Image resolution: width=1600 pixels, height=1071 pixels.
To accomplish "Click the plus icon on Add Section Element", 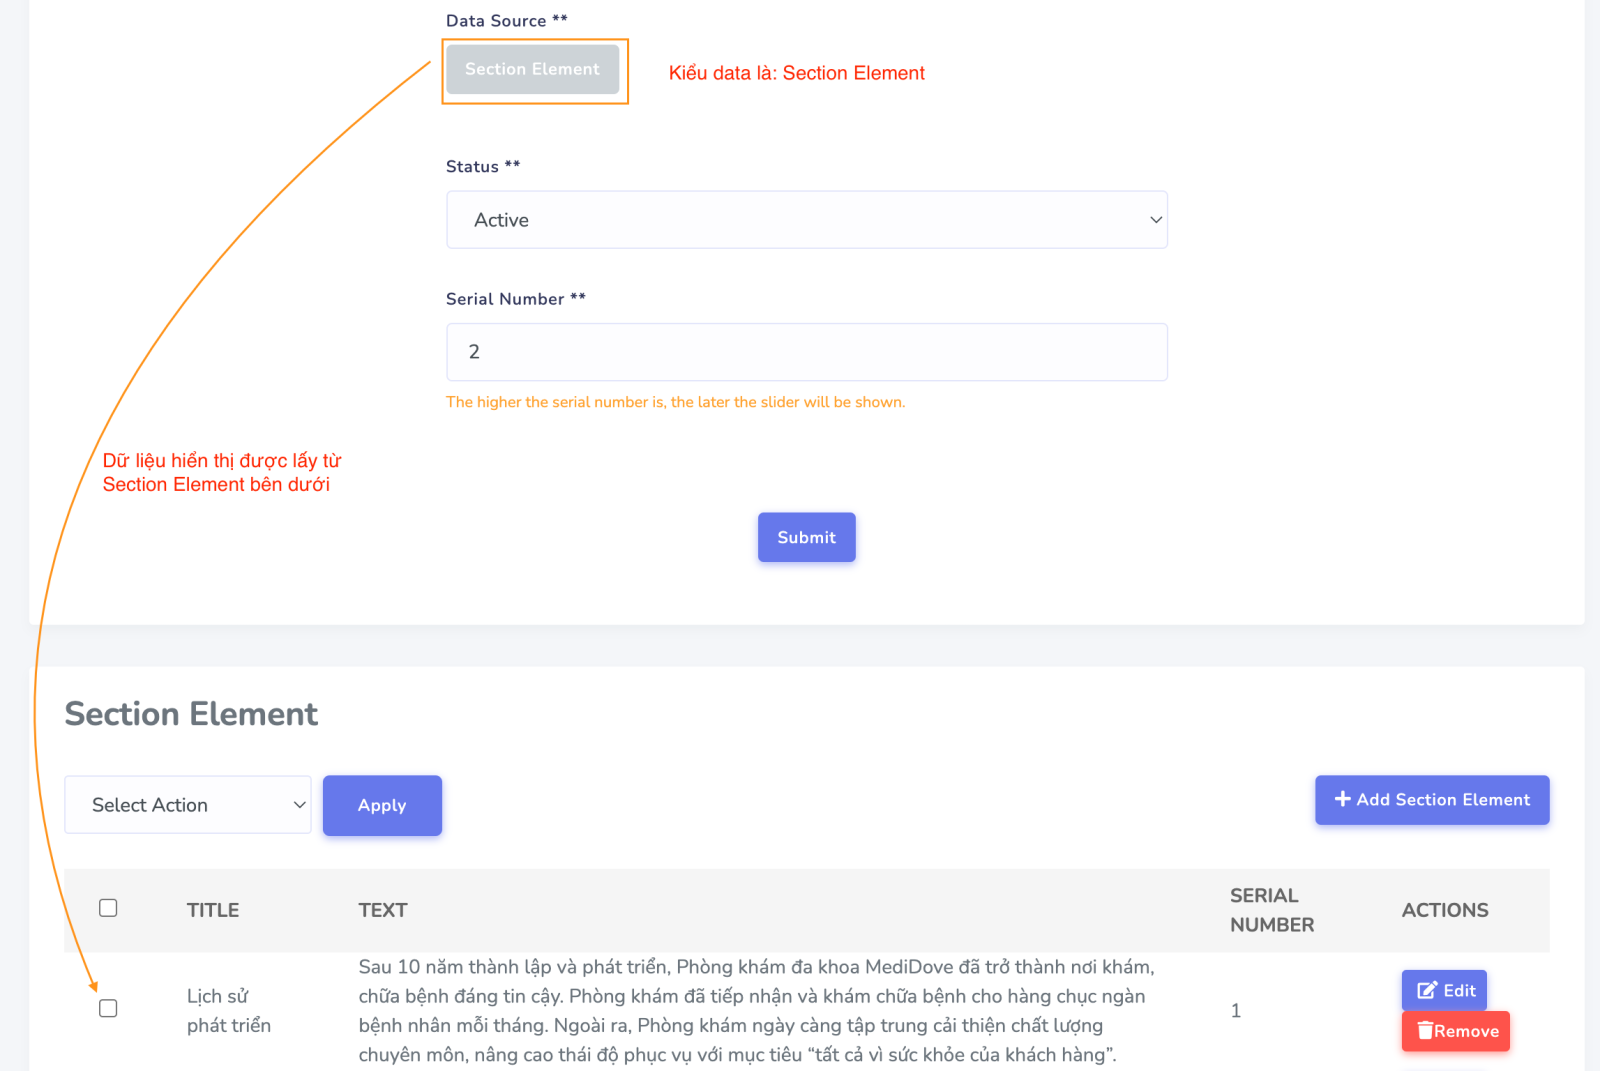I will pyautogui.click(x=1342, y=799).
